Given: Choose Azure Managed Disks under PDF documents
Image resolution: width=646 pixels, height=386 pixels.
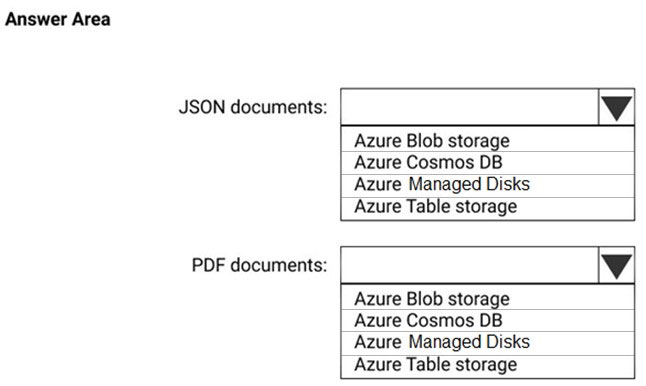Looking at the screenshot, I should (x=487, y=343).
